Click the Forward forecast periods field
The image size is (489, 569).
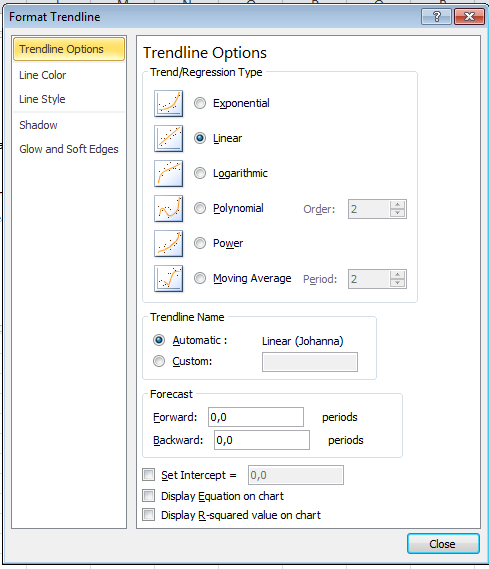pyautogui.click(x=256, y=417)
